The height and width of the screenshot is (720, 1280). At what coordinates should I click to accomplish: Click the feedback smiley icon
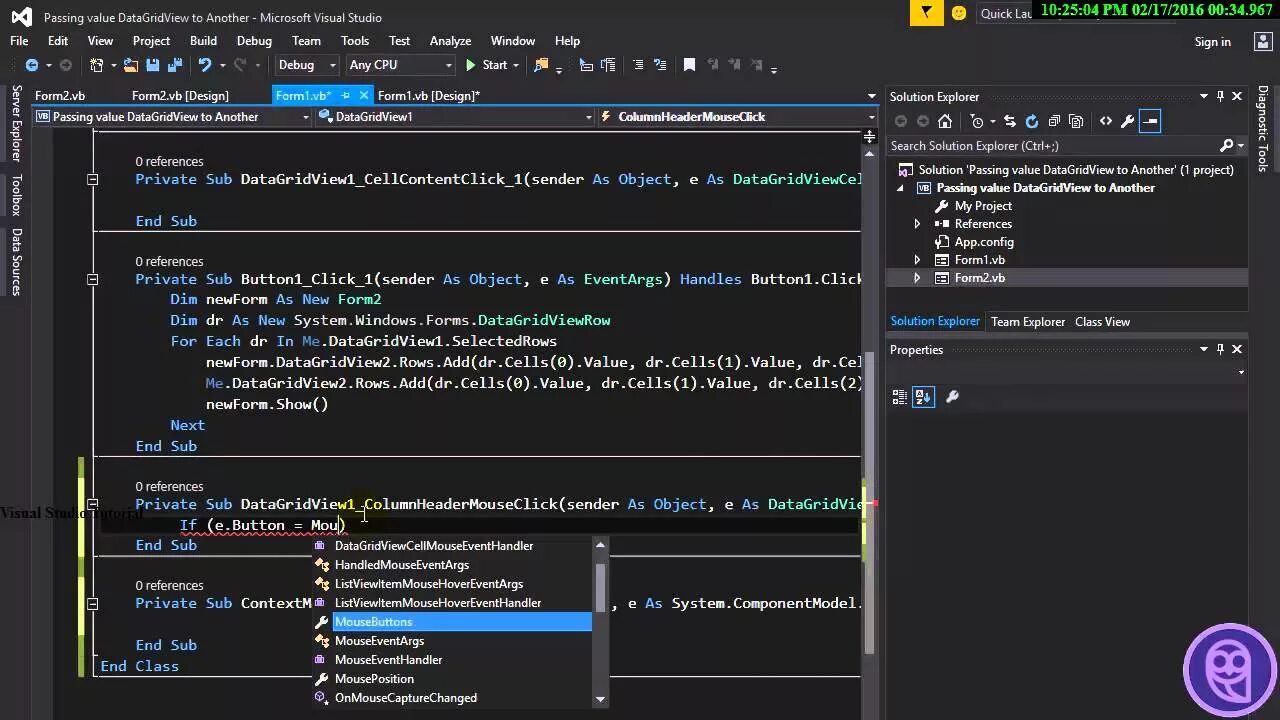tap(959, 13)
